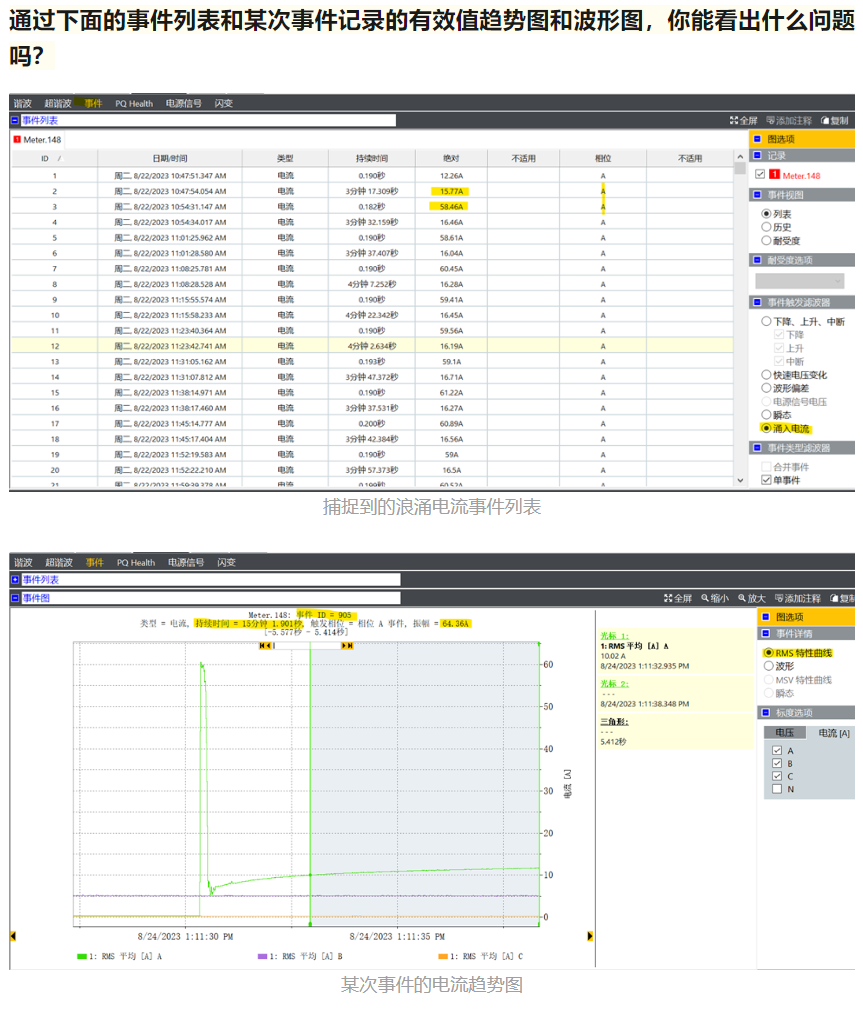Click 复制 copy icon in upper toolbar
The image size is (863, 1012).
825,120
